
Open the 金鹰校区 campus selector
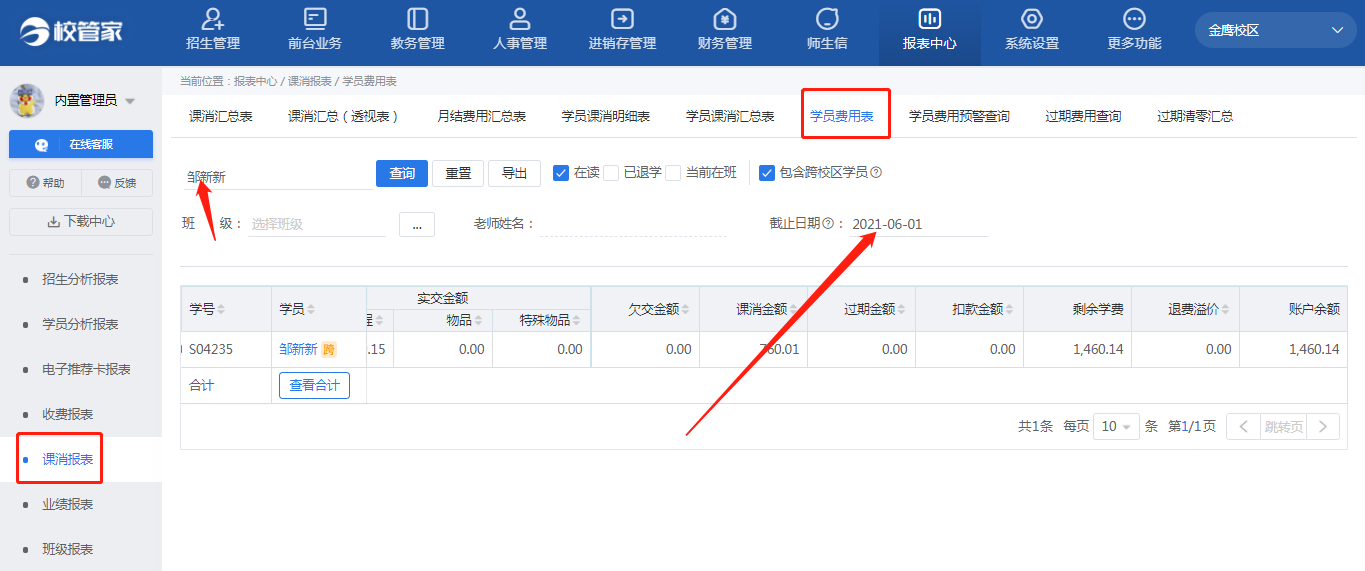coord(1275,30)
